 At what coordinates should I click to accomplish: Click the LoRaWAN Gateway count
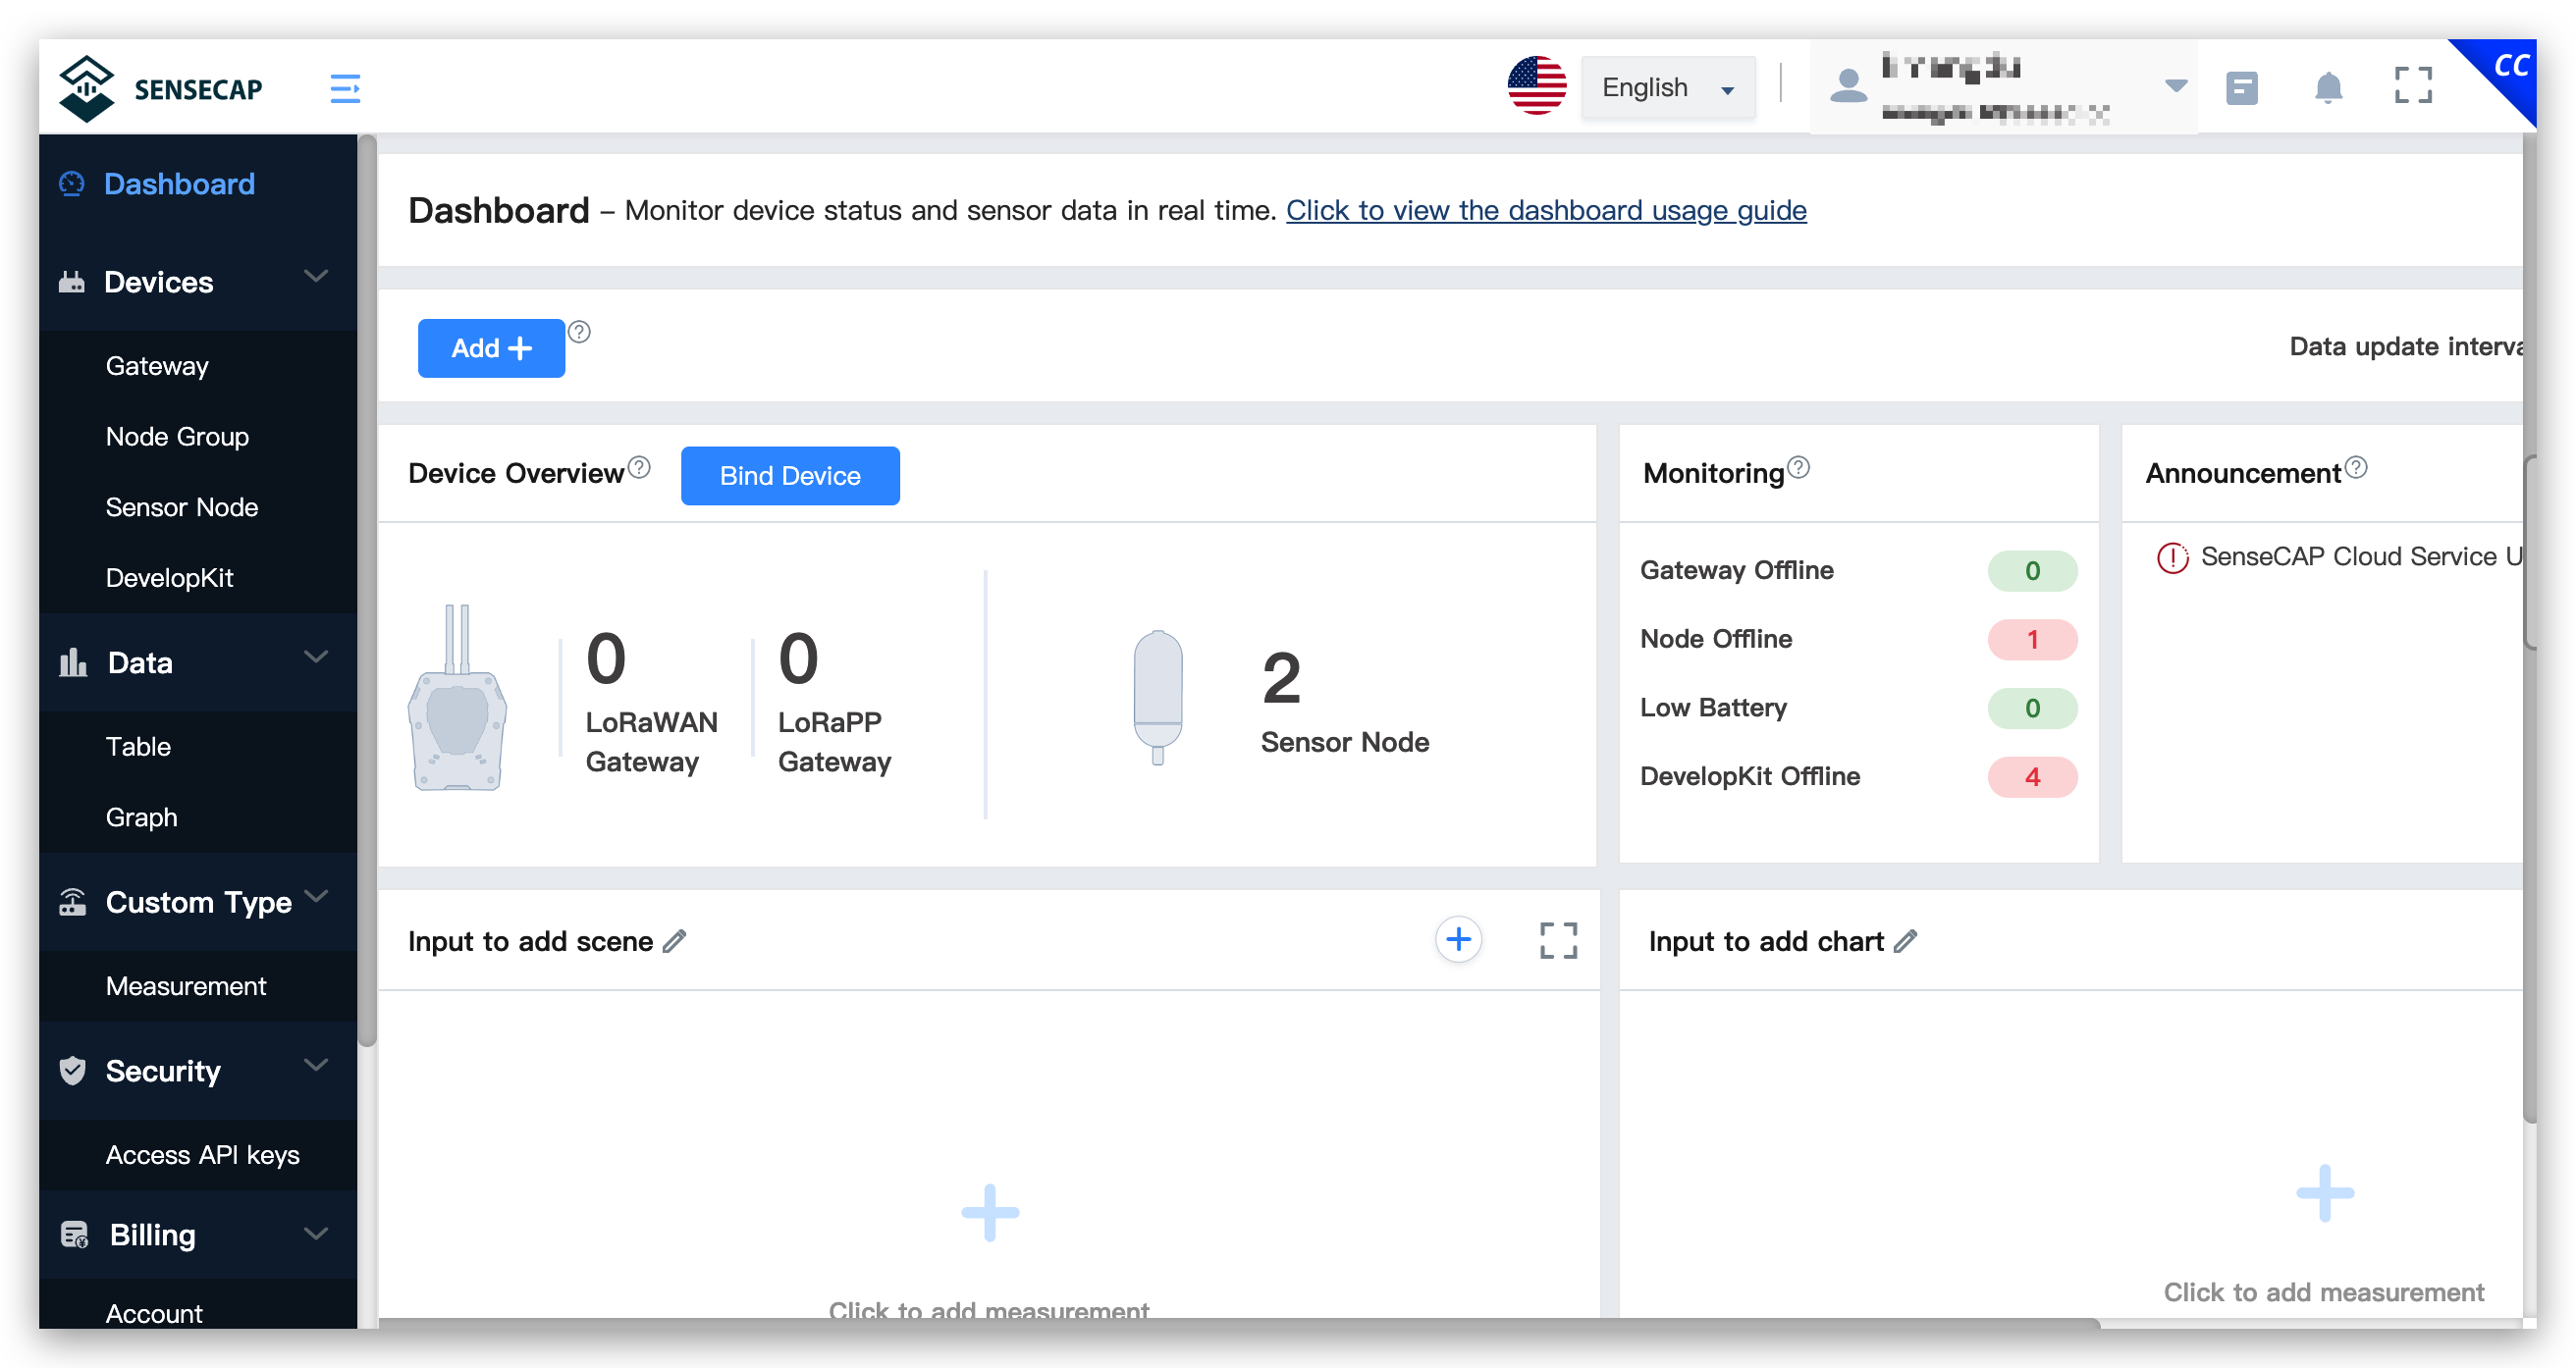(606, 660)
